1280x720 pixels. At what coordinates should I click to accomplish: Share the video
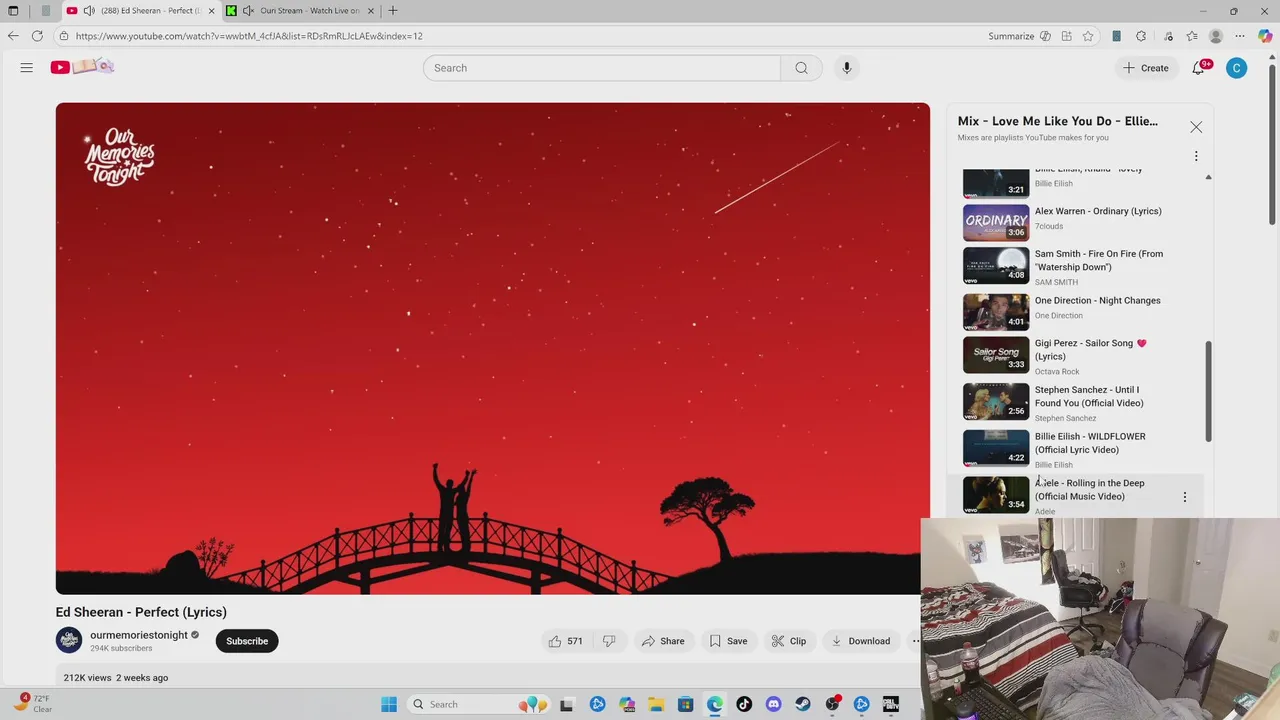663,641
